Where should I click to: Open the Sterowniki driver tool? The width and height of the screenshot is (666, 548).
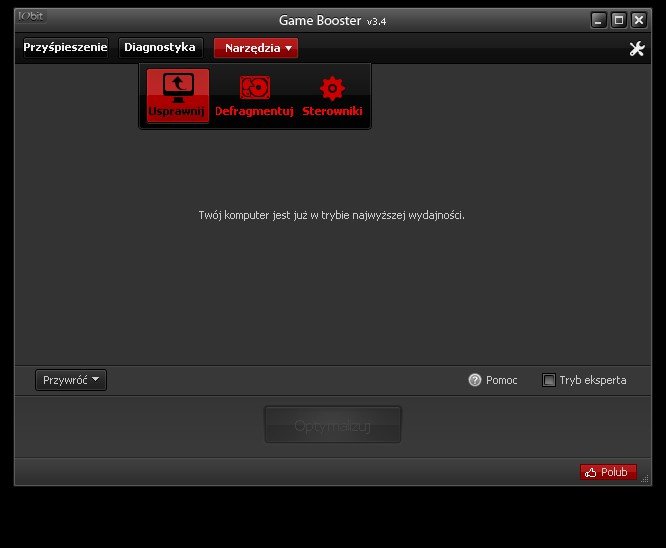point(332,96)
